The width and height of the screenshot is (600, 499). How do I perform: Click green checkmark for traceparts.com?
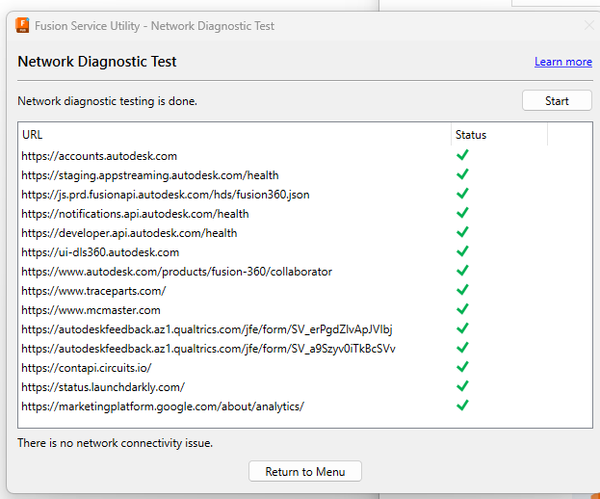(462, 290)
